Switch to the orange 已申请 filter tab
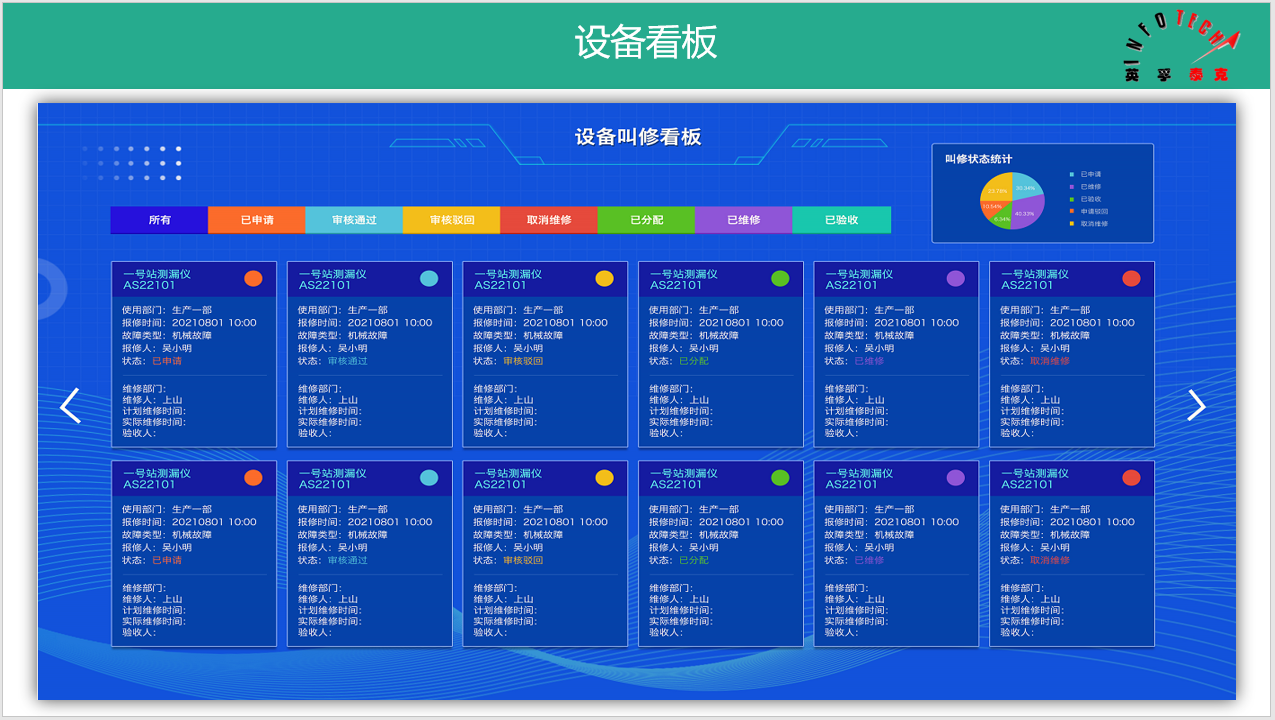 coord(257,220)
